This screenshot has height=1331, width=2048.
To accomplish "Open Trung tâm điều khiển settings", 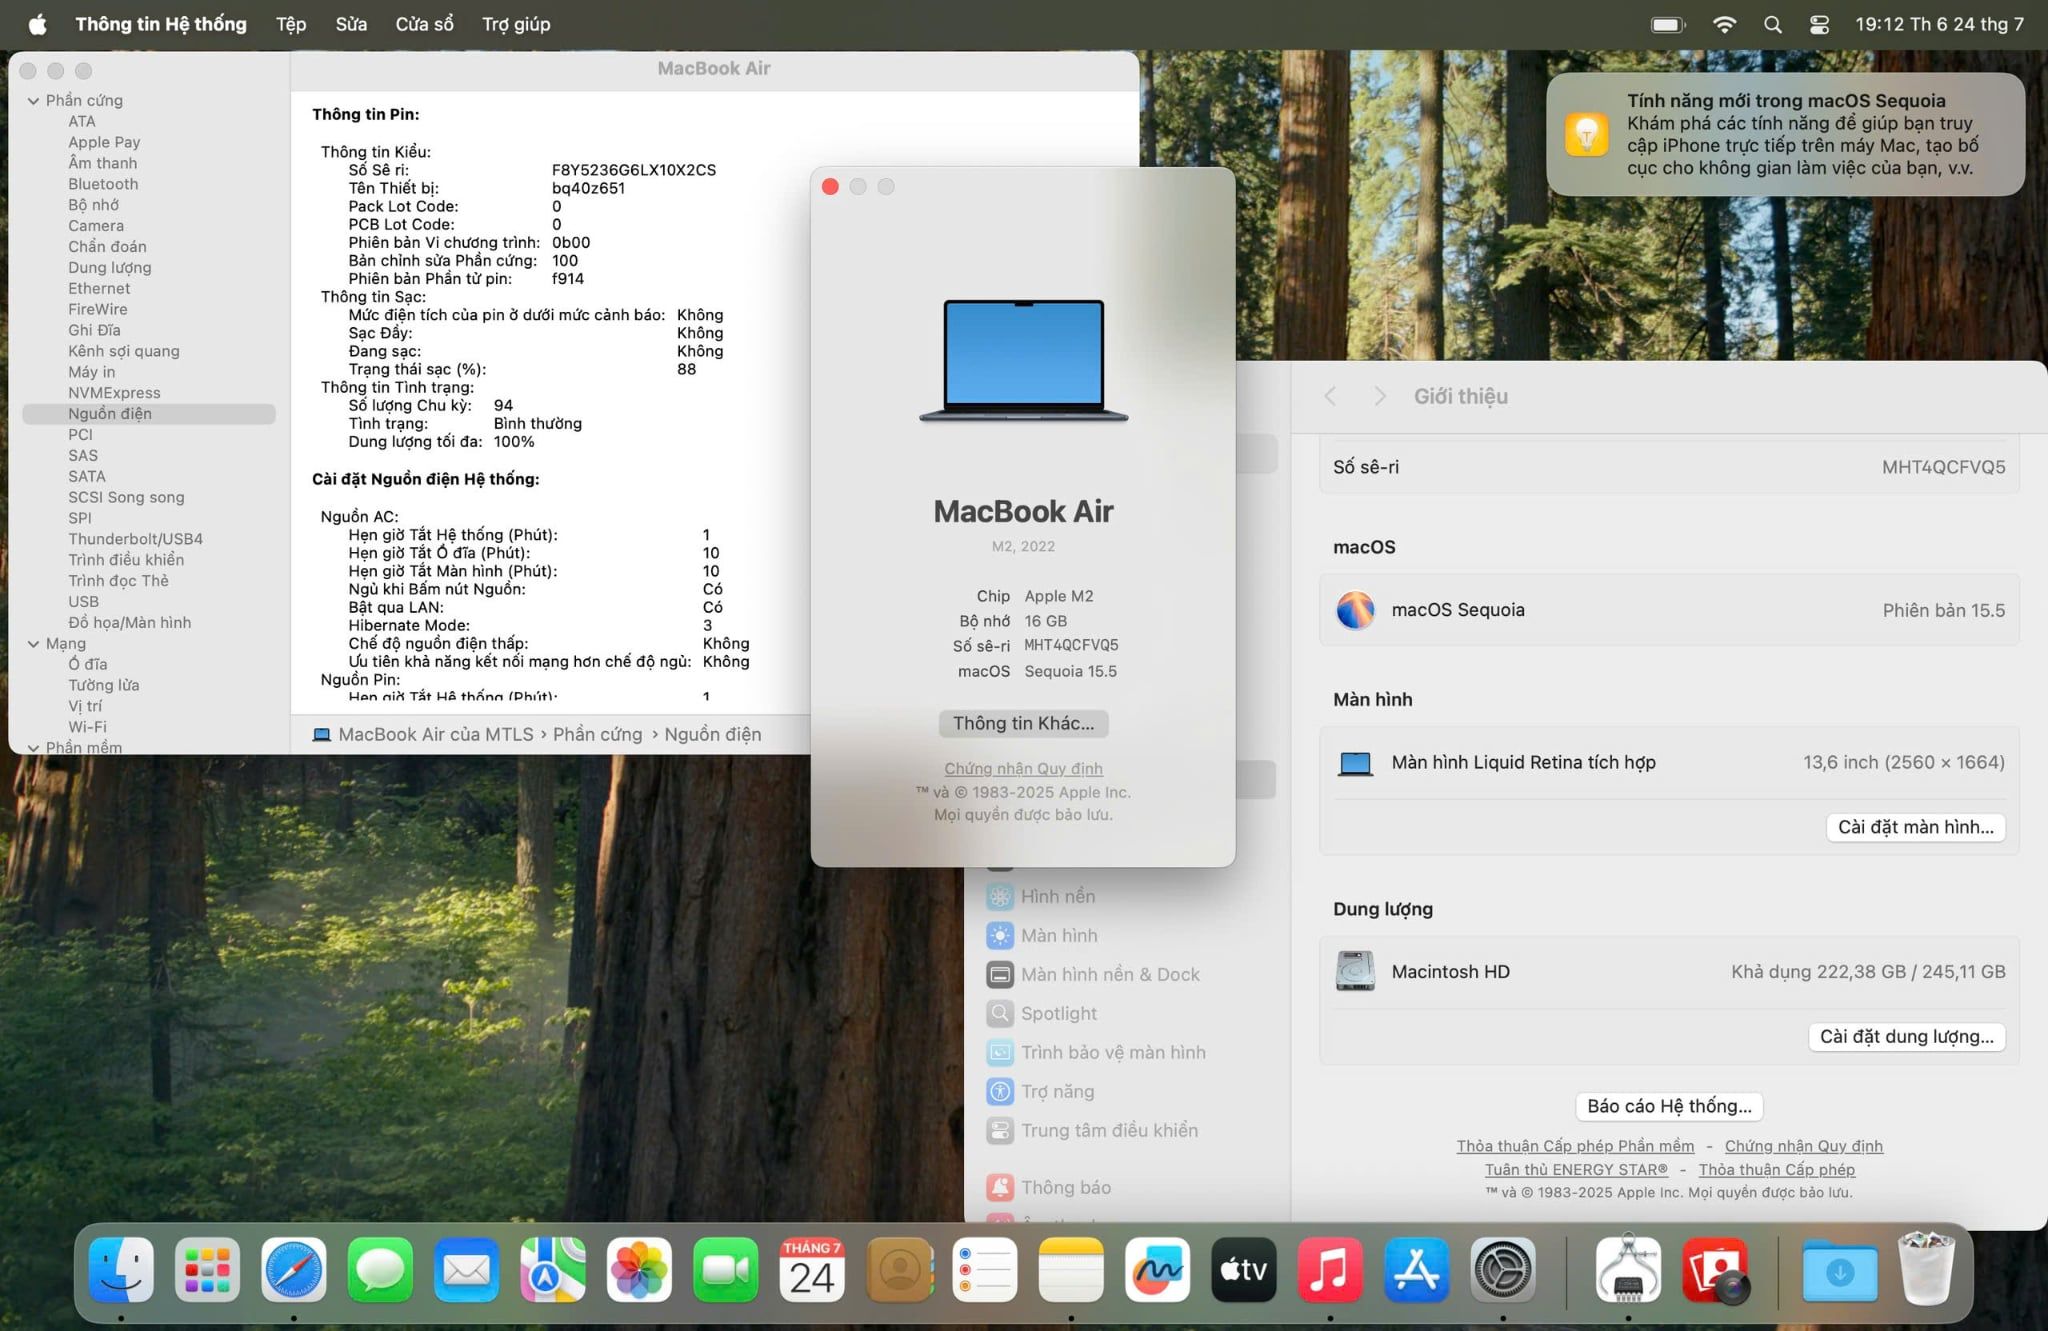I will [1092, 1131].
